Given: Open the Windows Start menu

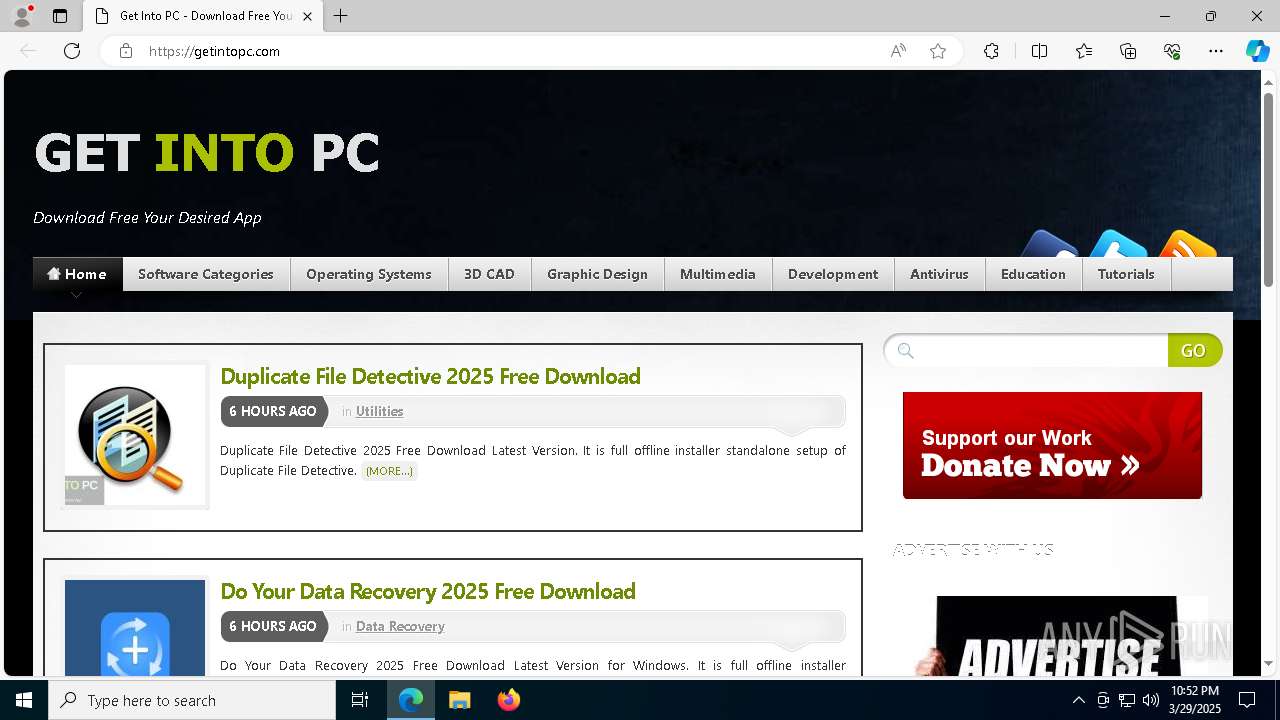Looking at the screenshot, I should click(x=24, y=700).
